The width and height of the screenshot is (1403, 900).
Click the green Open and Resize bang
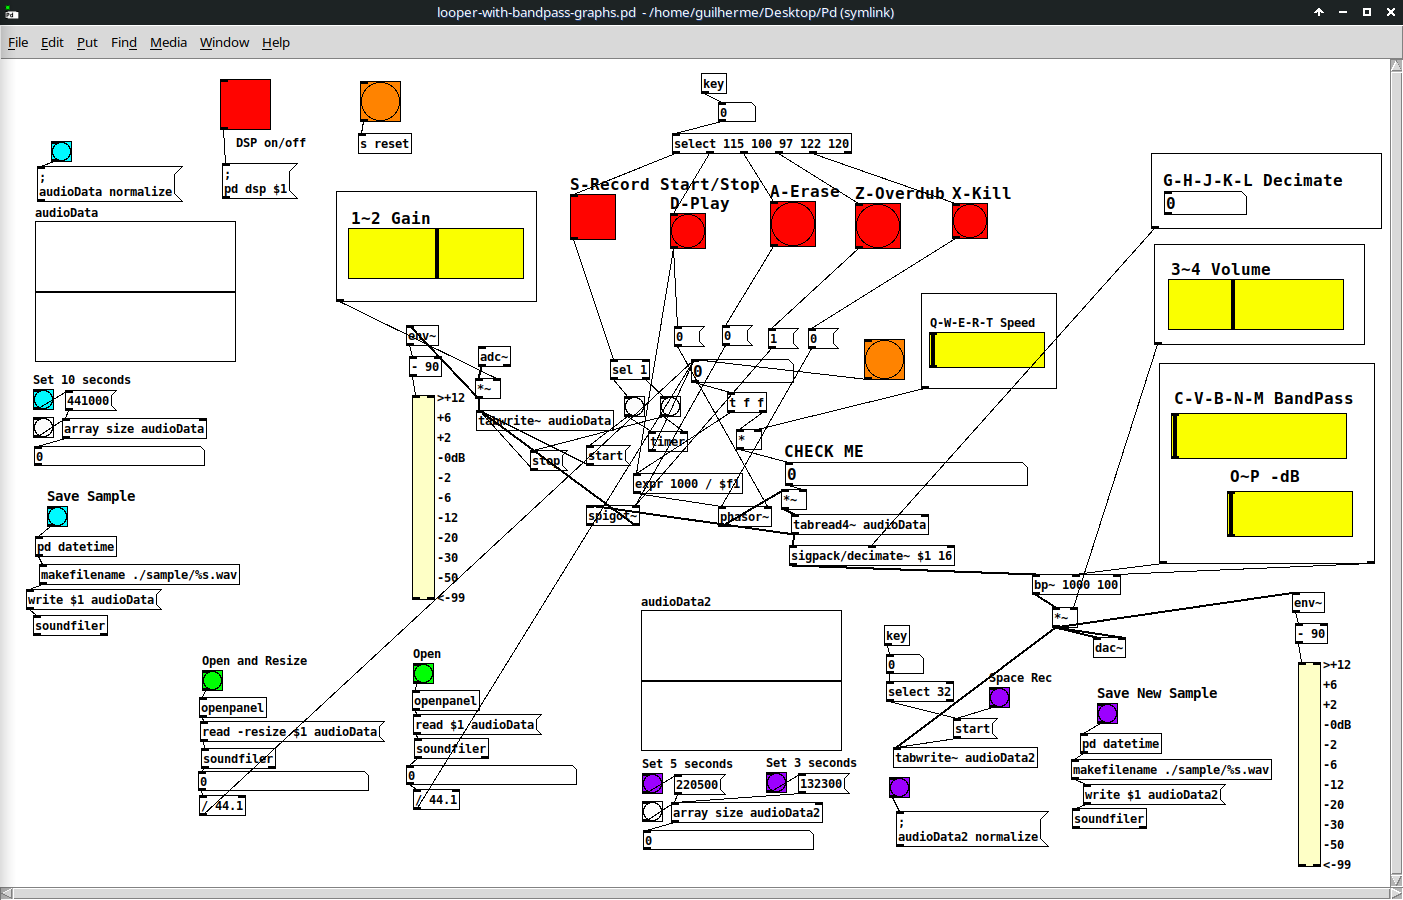212,681
